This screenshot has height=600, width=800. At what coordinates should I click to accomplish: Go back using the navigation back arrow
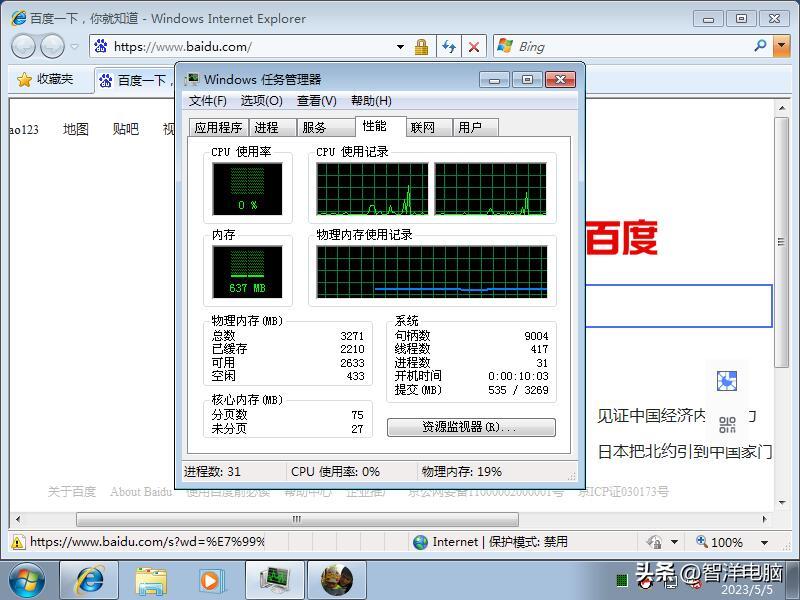pos(22,46)
